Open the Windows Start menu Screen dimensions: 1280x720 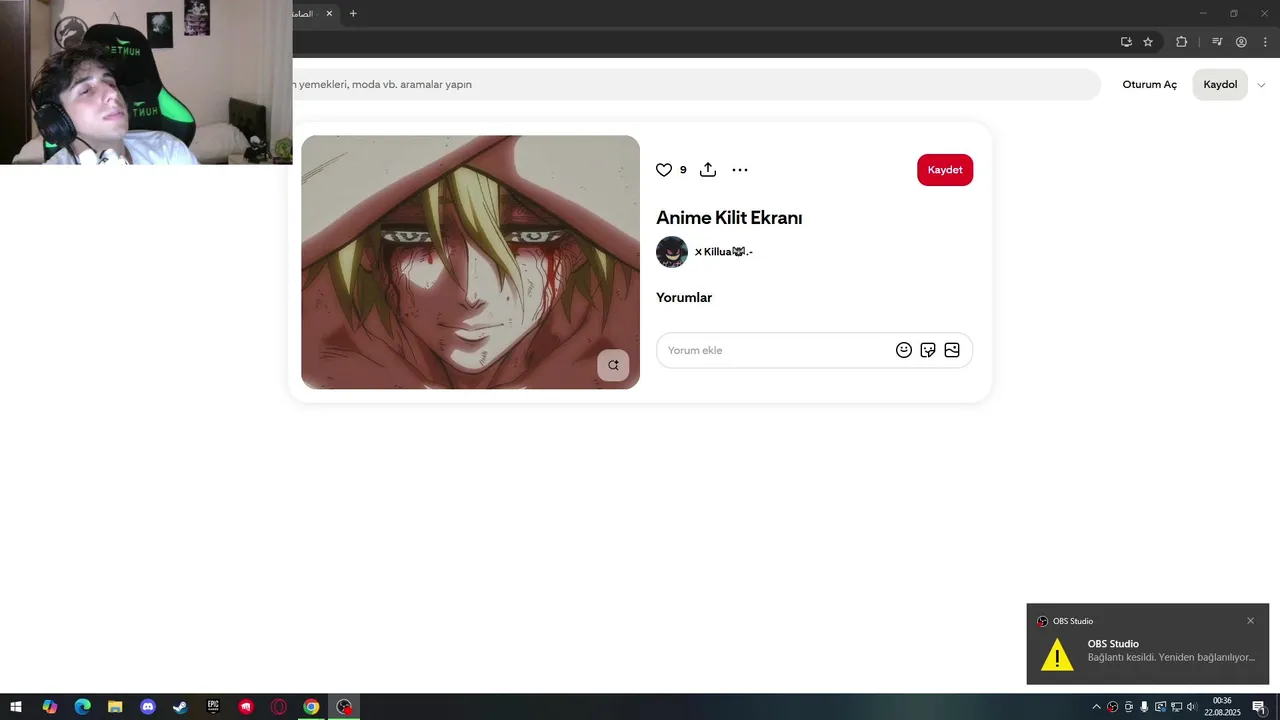point(16,707)
